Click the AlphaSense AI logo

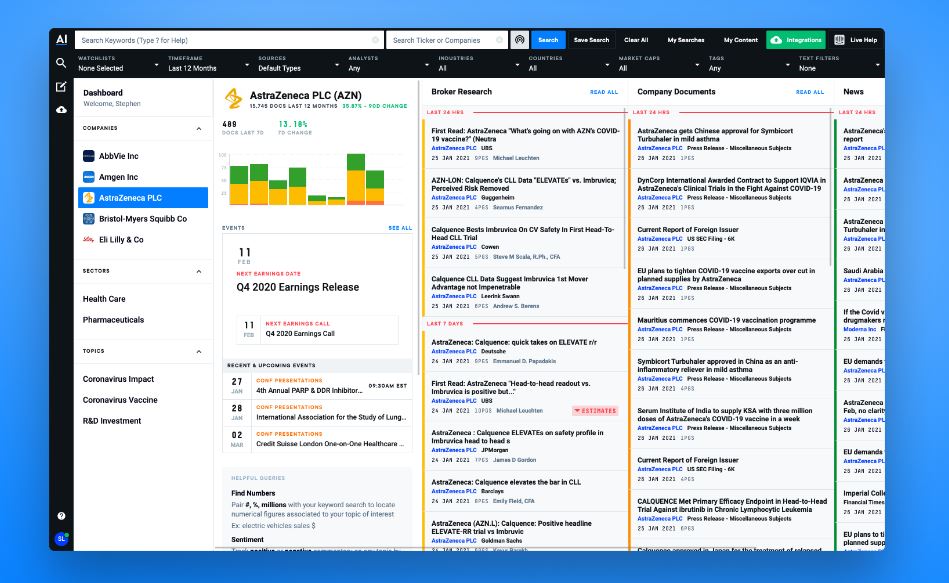tap(61, 39)
